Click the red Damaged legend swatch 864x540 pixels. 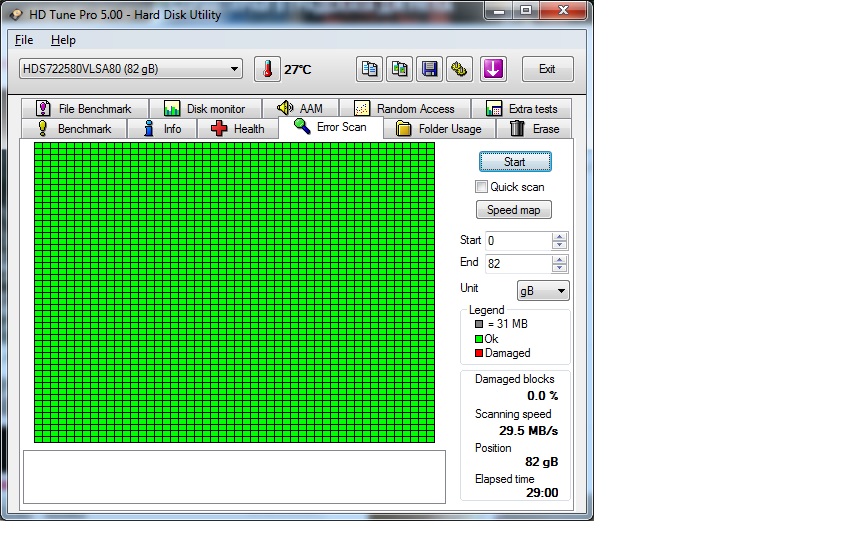479,353
